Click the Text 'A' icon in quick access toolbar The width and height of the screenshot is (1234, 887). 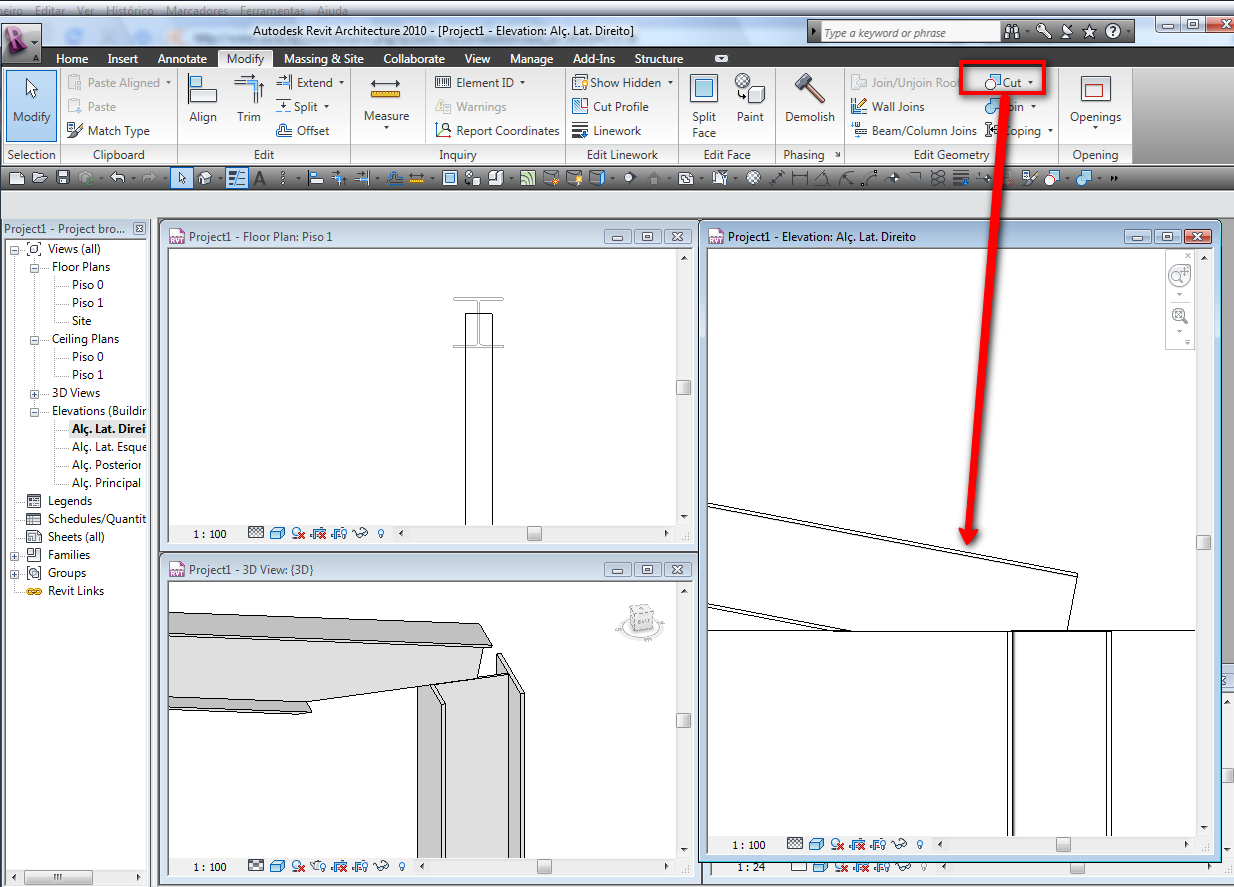click(x=259, y=179)
